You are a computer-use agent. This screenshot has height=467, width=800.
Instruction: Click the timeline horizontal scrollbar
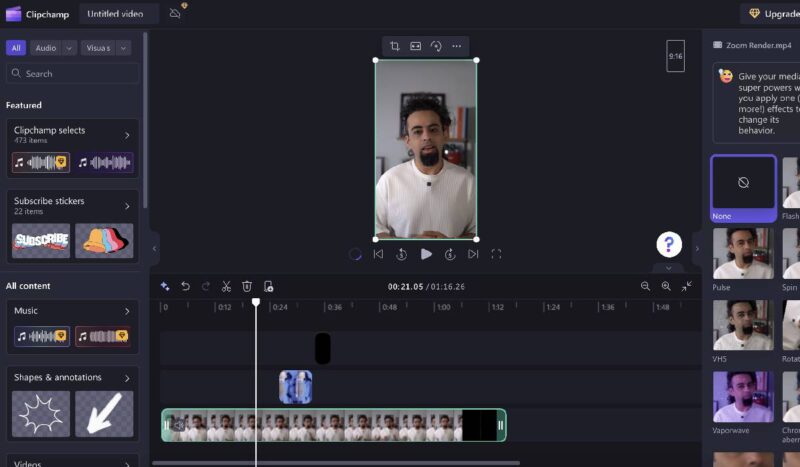pos(336,463)
